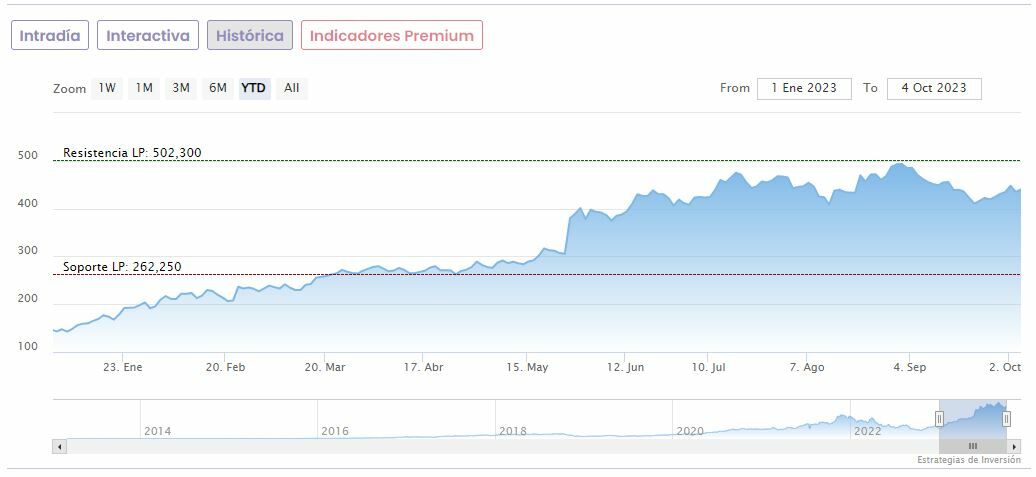
Task: Open the Estrategias de Inversión credit link
Action: point(969,460)
